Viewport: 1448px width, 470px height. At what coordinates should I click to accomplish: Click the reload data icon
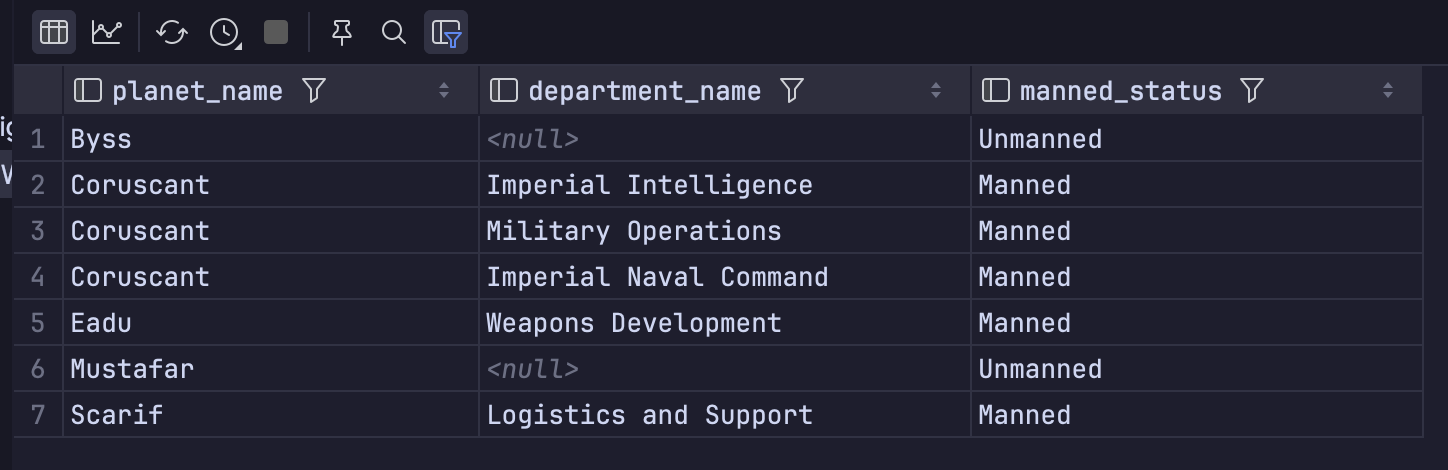[x=172, y=32]
